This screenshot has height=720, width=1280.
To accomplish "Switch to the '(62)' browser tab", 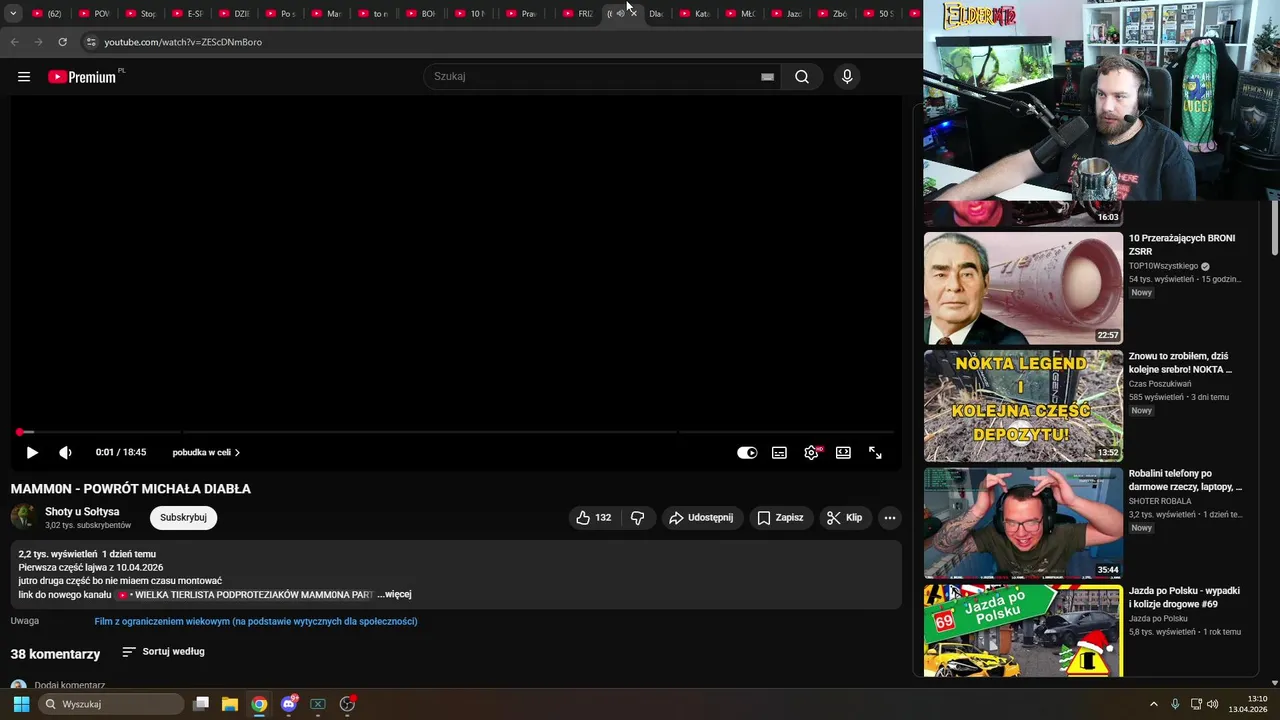I will click(x=47, y=14).
